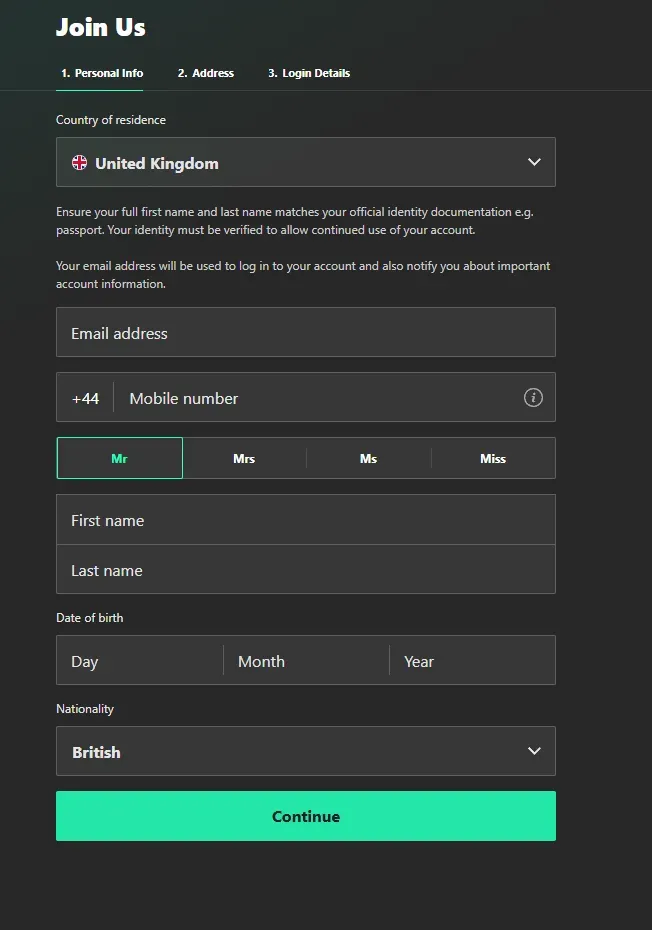Click the Last name input

305,570
